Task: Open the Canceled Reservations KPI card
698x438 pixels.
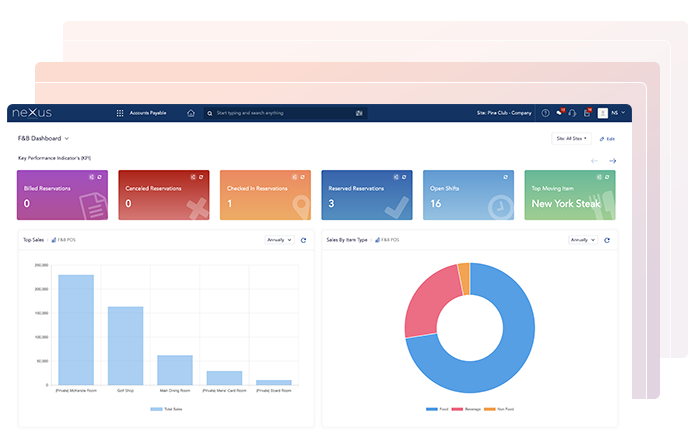Action: click(x=164, y=195)
